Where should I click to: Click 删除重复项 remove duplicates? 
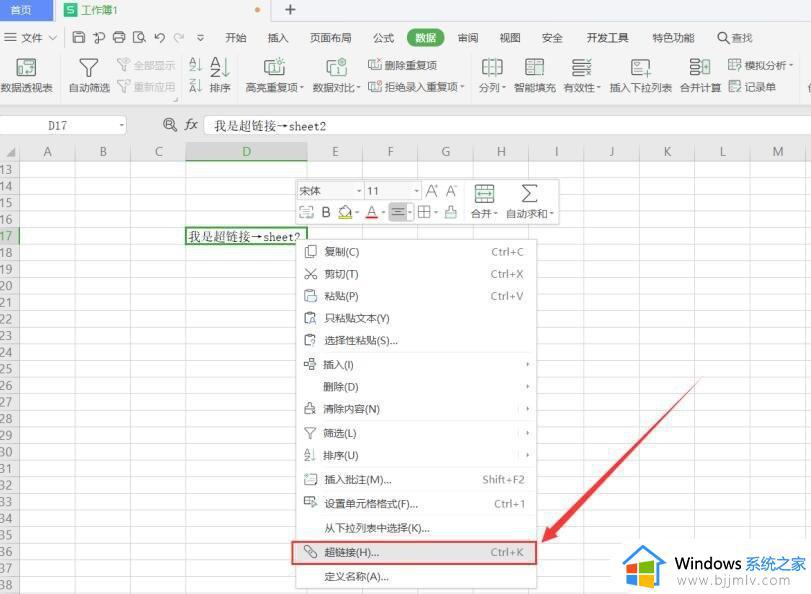coord(402,65)
